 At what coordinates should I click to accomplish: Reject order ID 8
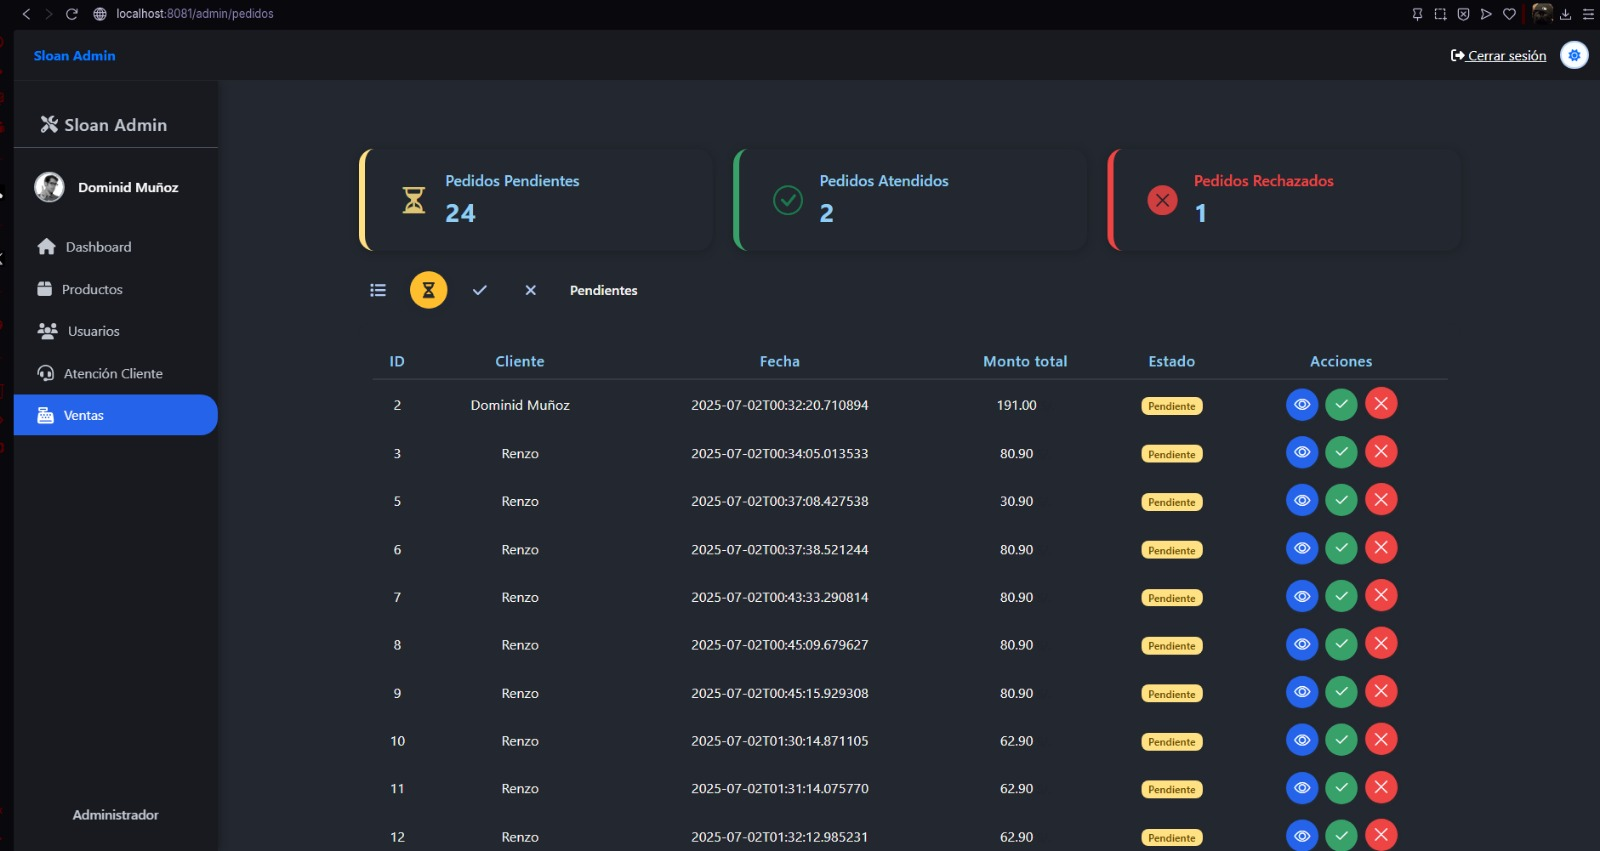click(1381, 644)
